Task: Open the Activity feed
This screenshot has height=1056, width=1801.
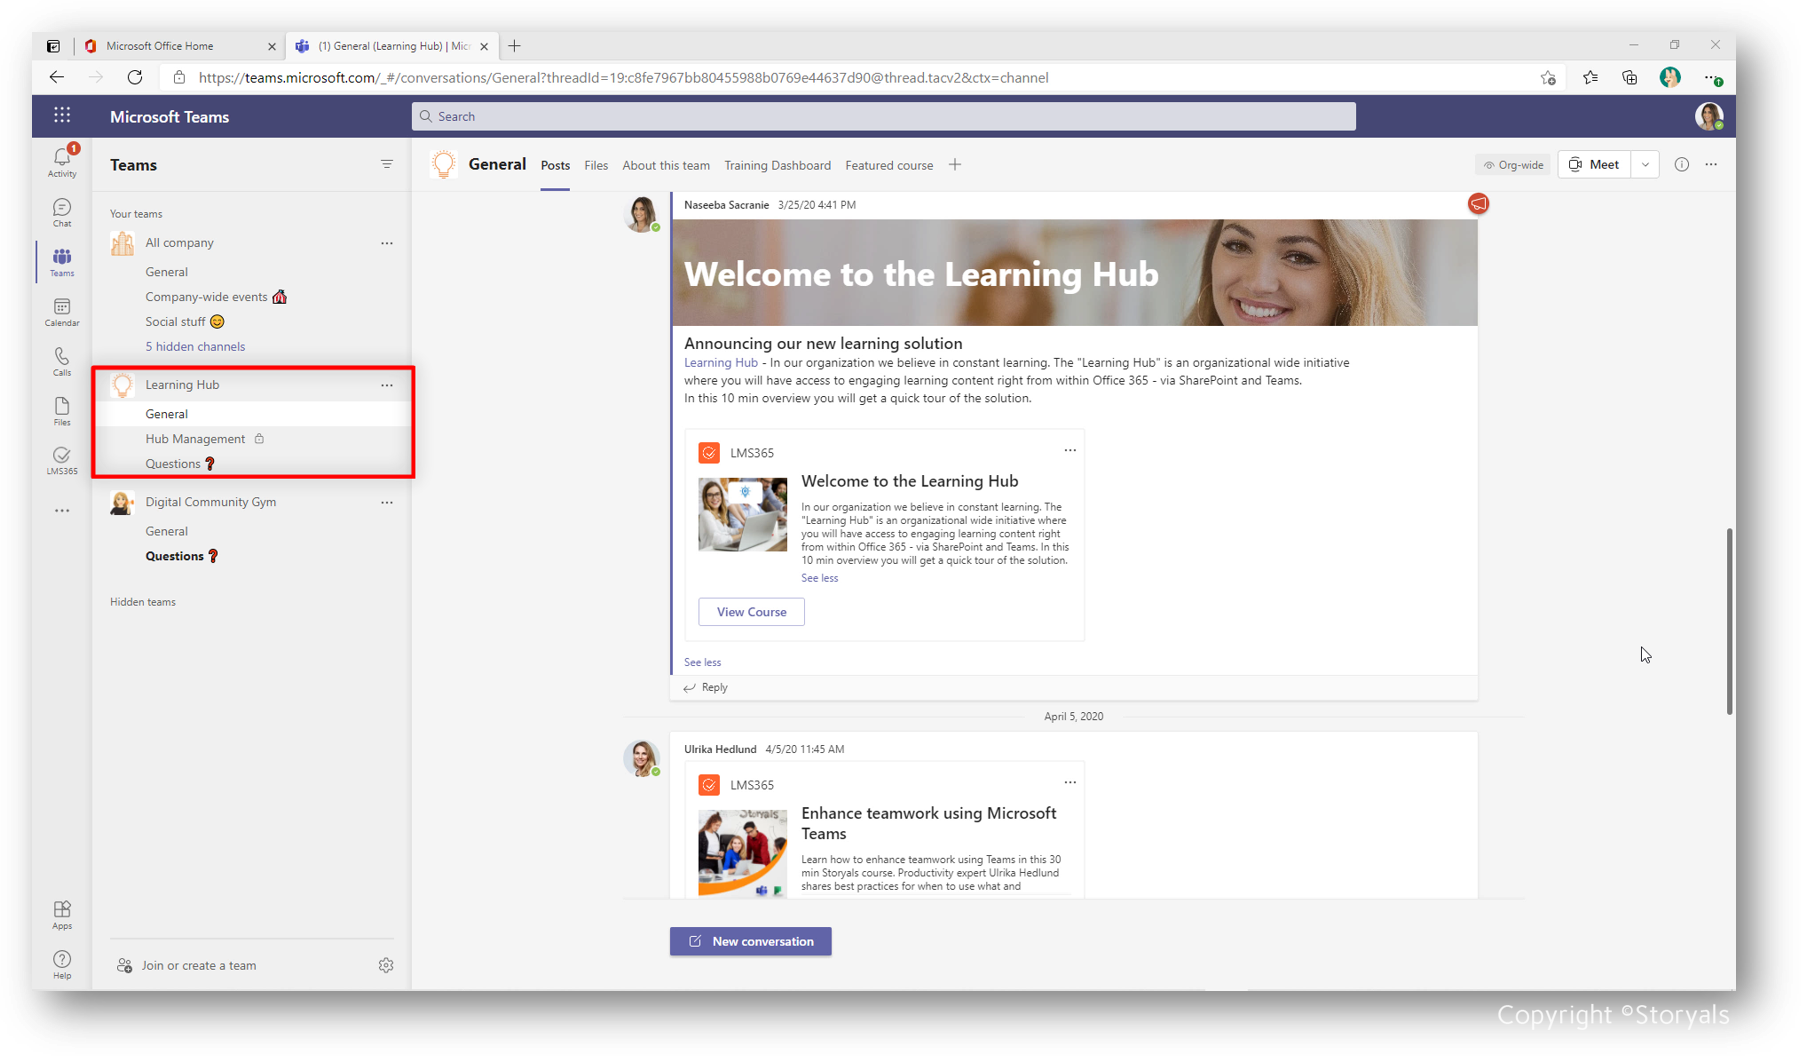Action: tap(61, 160)
